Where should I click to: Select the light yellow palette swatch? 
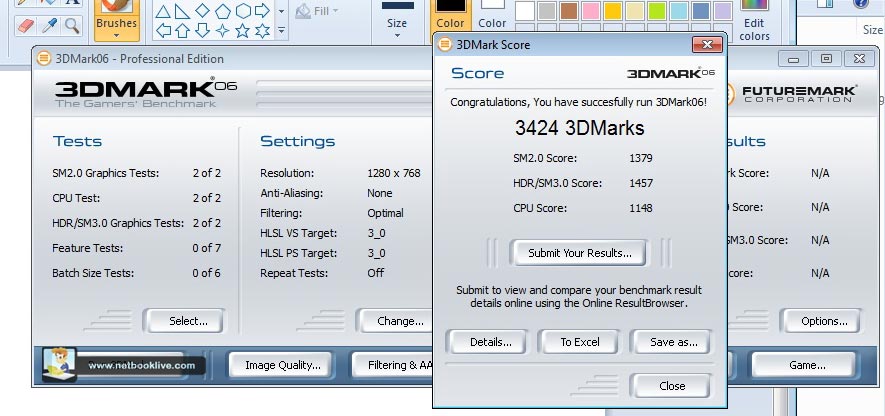pos(635,11)
